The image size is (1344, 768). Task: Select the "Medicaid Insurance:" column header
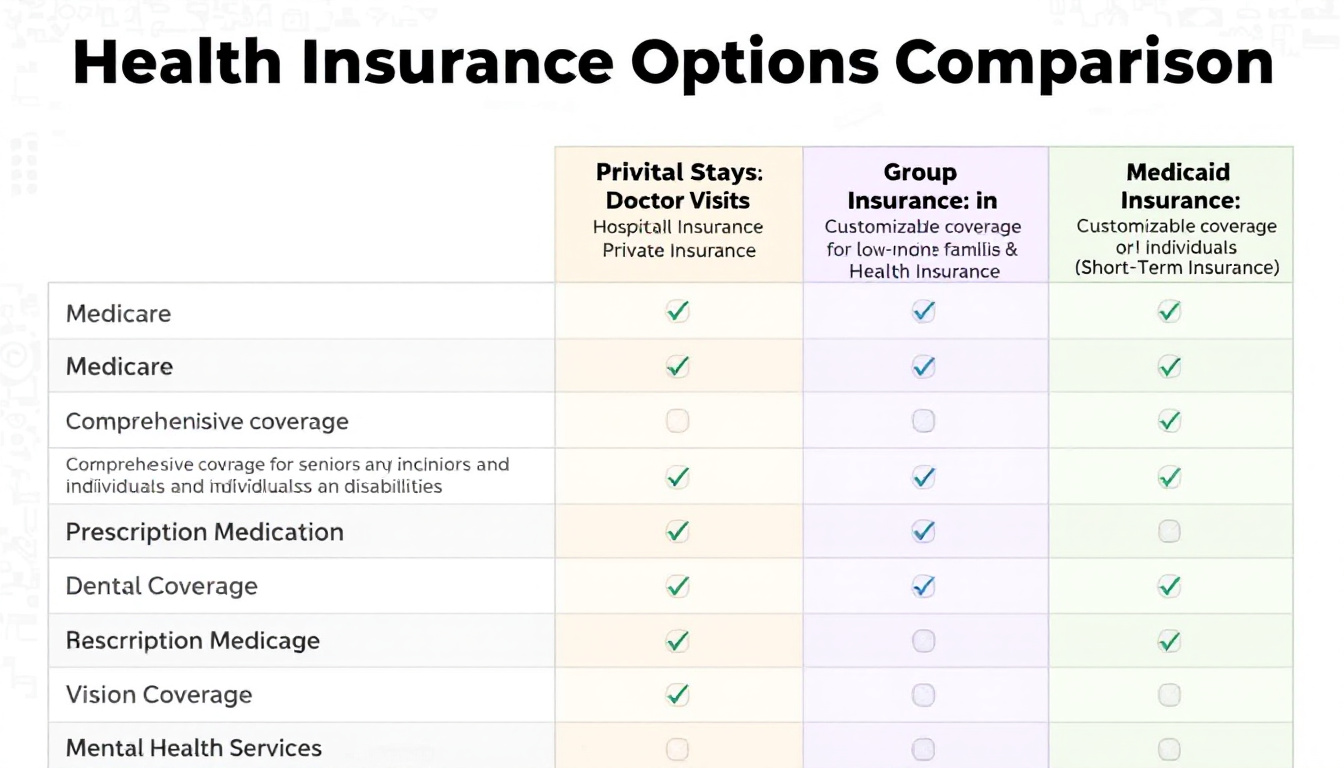(x=1176, y=186)
